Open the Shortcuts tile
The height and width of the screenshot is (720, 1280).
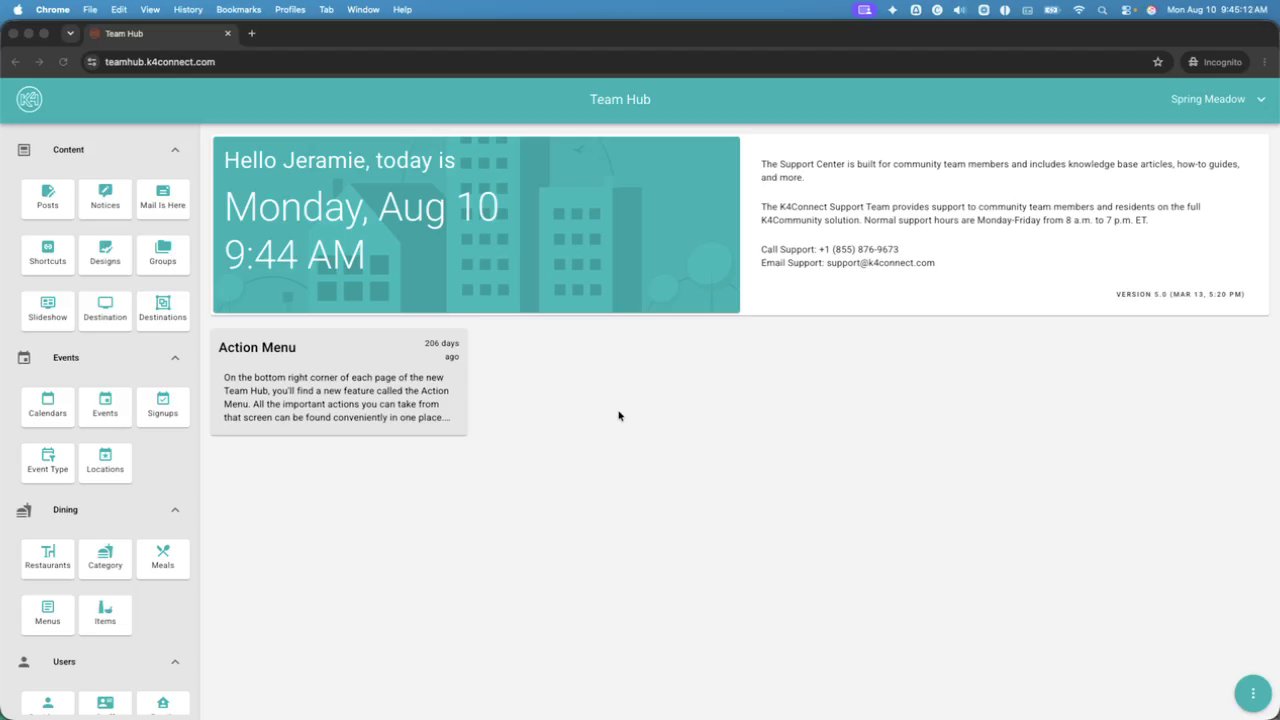48,254
